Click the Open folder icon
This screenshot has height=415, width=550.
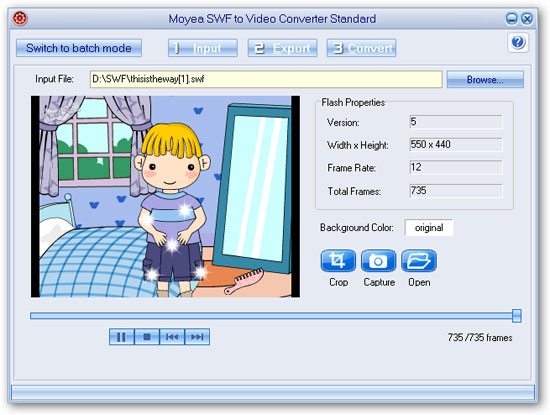coord(419,261)
